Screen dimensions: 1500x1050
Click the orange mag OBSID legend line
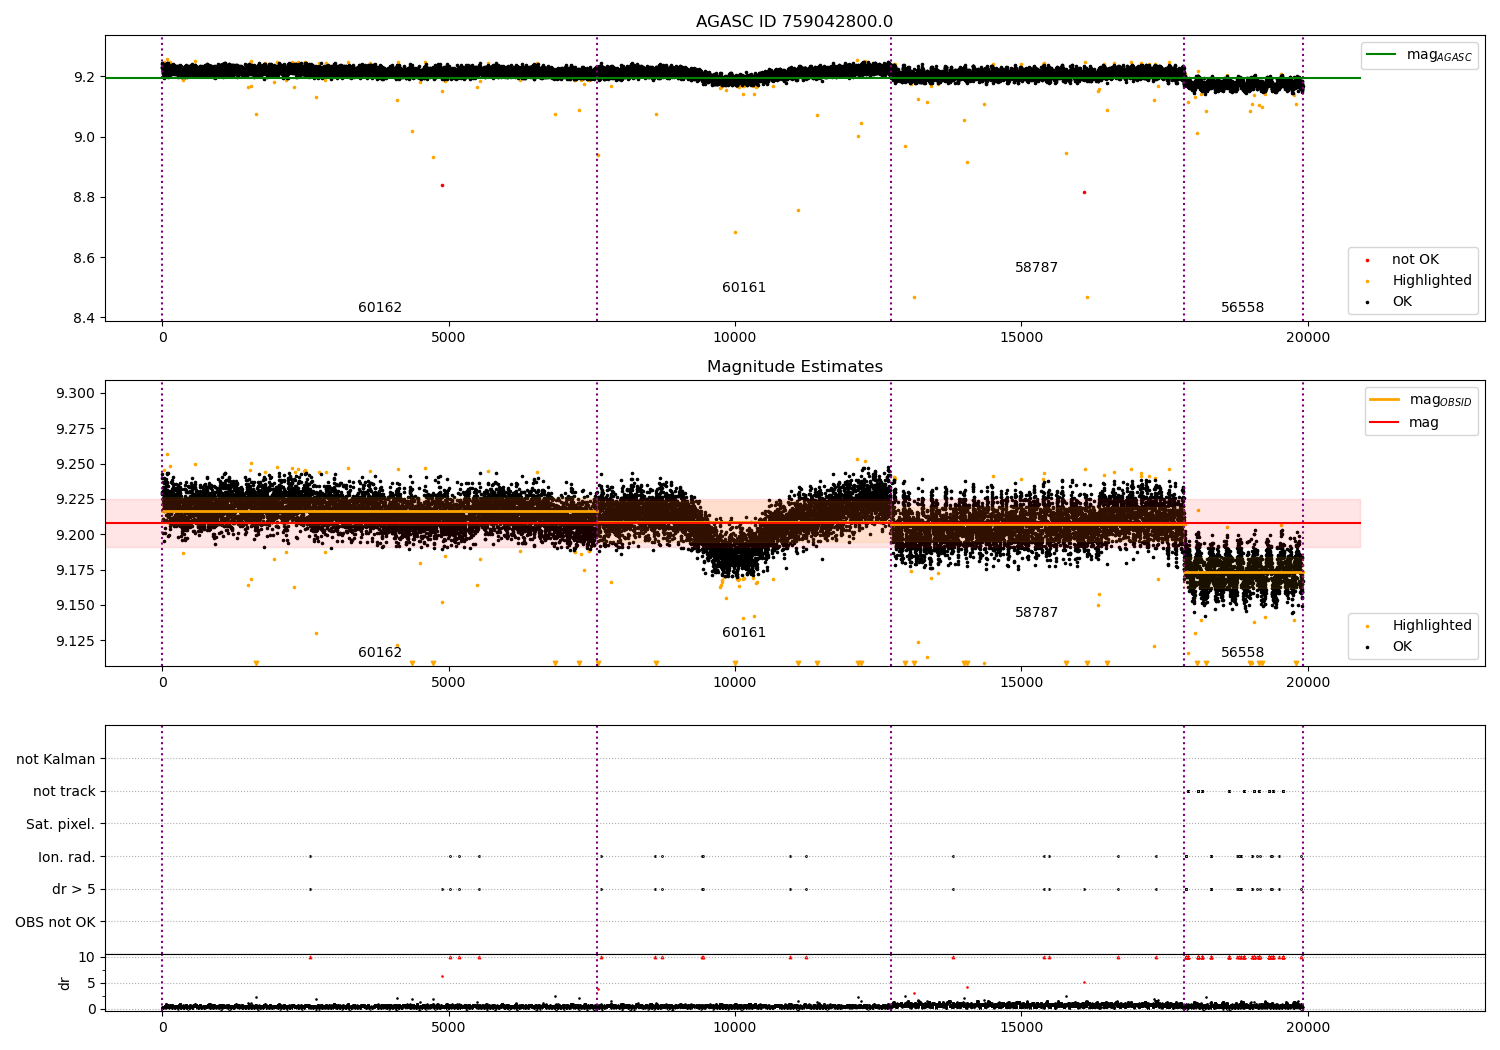(1385, 400)
